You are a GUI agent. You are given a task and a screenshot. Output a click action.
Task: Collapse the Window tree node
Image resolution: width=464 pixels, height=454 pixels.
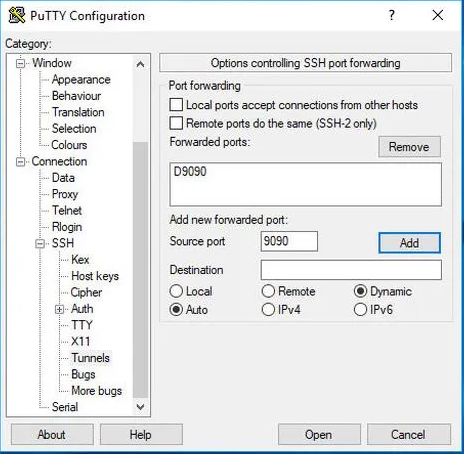click(x=21, y=63)
